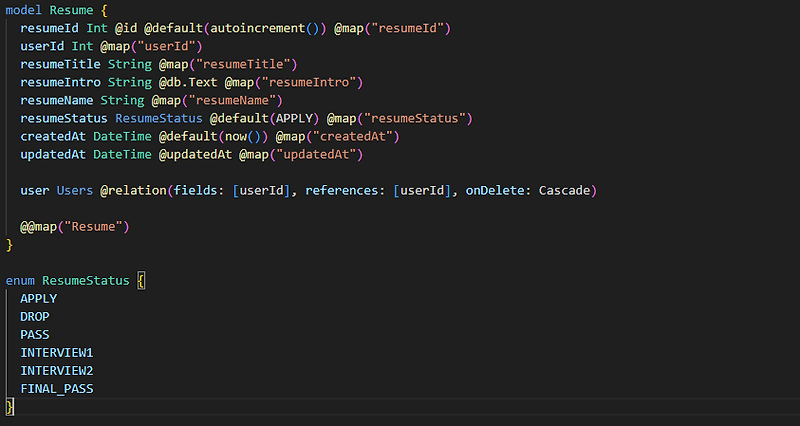Click the closing brace of the Resume model
The width and height of the screenshot is (800, 426).
[9, 245]
